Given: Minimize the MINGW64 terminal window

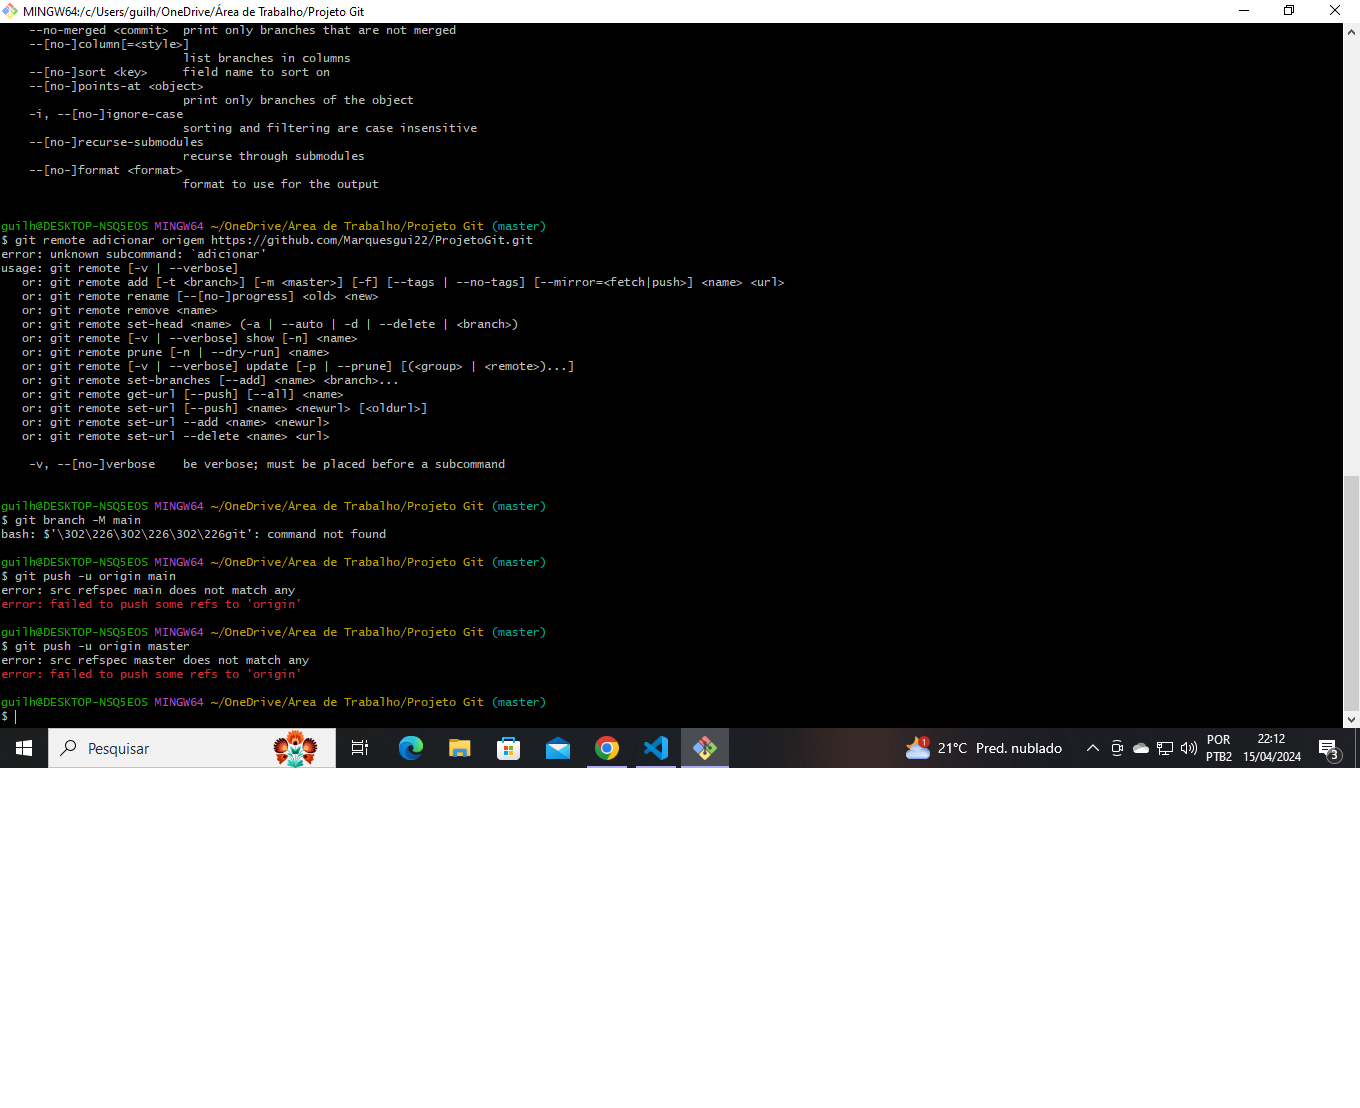Looking at the screenshot, I should pyautogui.click(x=1244, y=11).
